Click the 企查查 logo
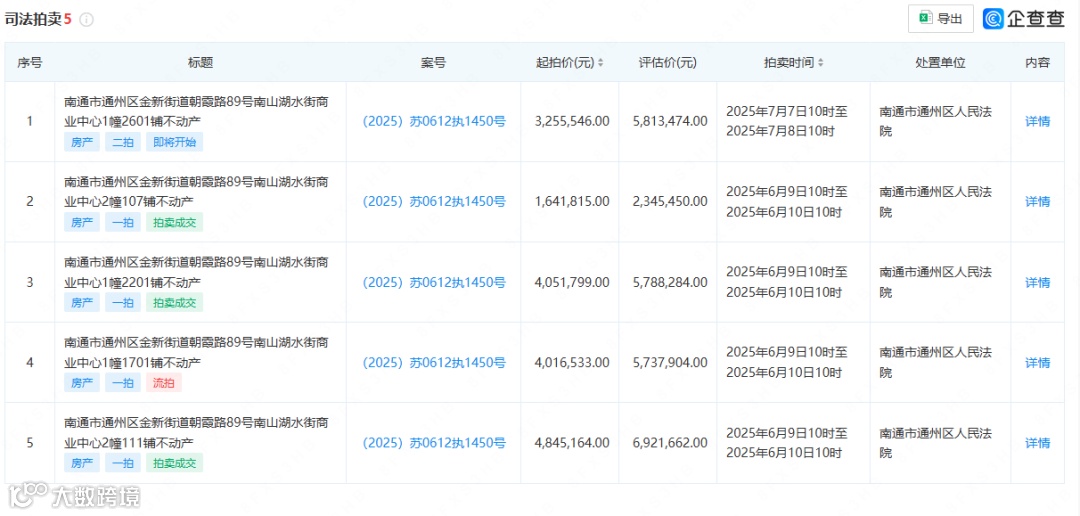1080x516 pixels. click(x=1024, y=19)
